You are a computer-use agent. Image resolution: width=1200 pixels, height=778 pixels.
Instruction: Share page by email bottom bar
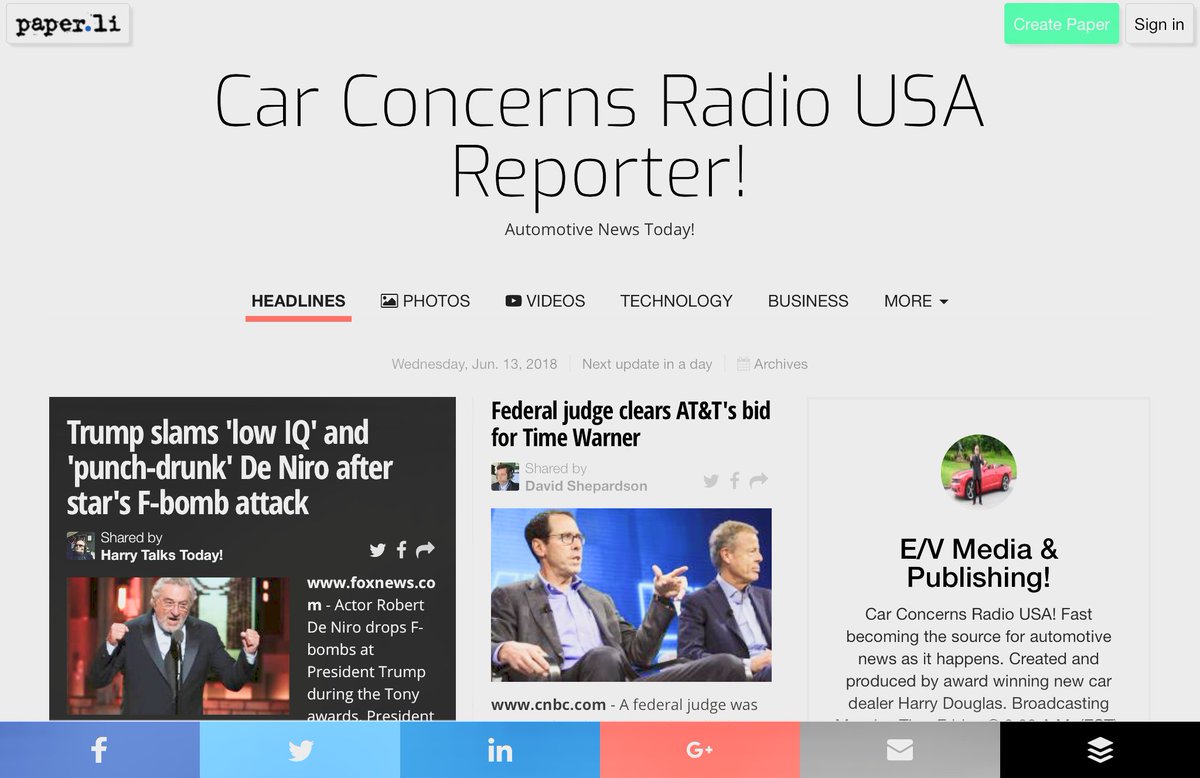click(900, 750)
